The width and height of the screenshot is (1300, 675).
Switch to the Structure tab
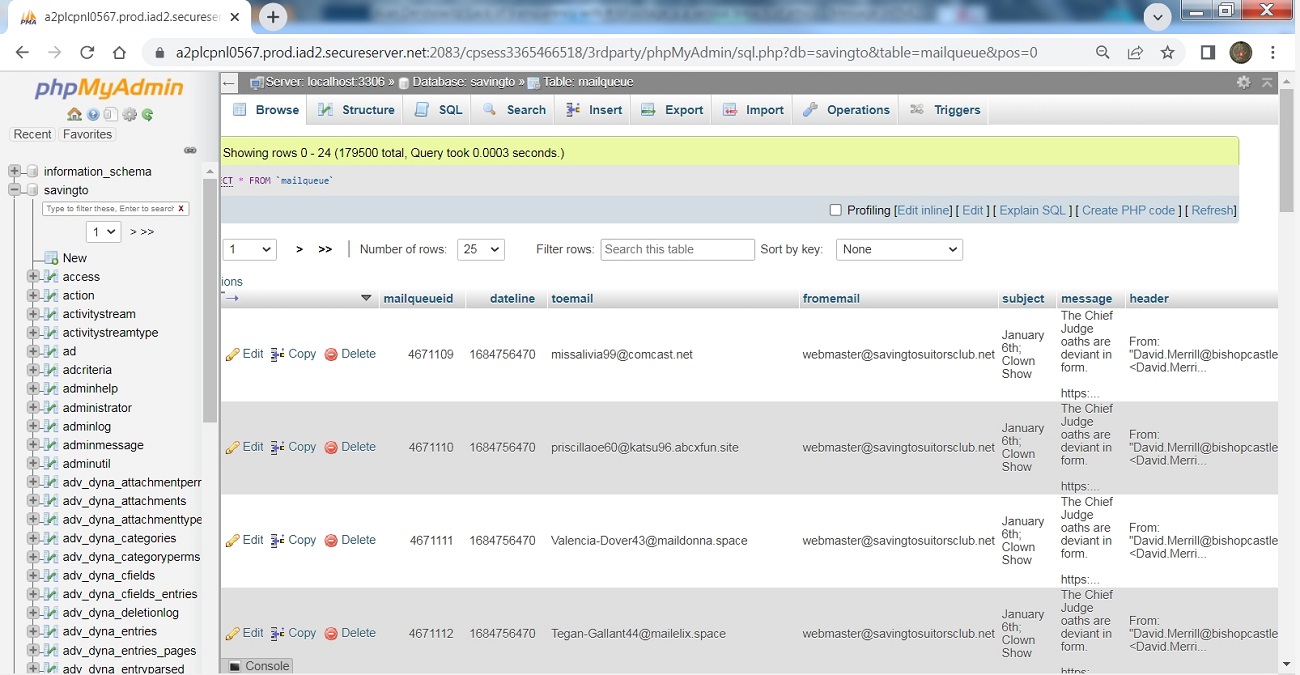pyautogui.click(x=357, y=110)
